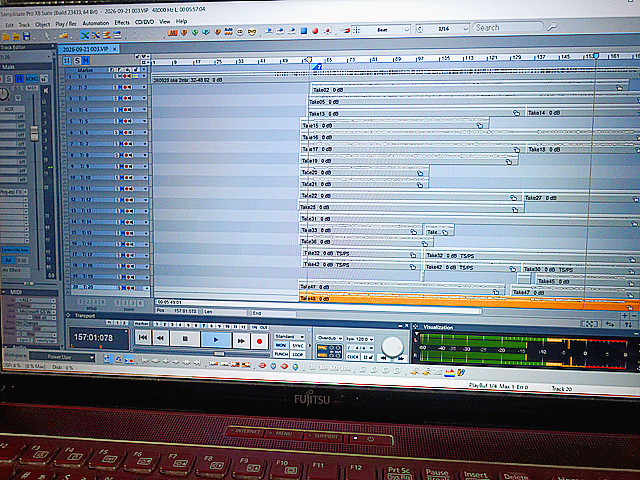Open the Beat snap grid dropdown
Viewport: 640px width, 480px height.
(406, 29)
